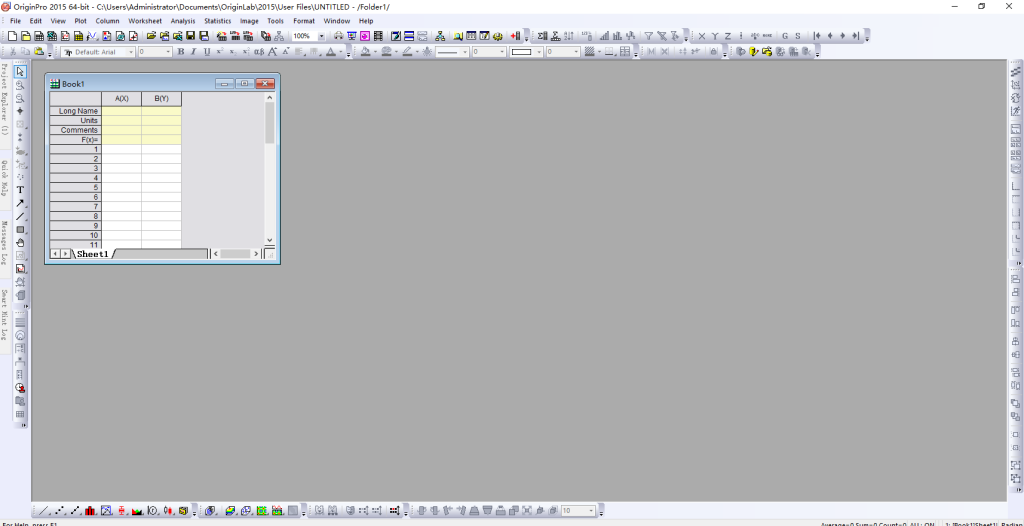Switch to the Sheet1 tab
1024x526 pixels.
93,254
